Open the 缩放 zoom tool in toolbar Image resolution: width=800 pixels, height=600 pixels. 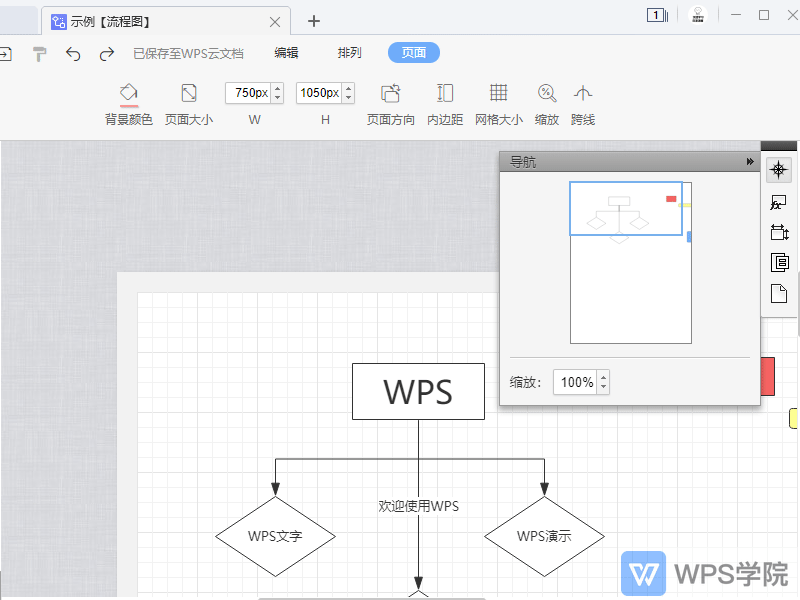(546, 105)
